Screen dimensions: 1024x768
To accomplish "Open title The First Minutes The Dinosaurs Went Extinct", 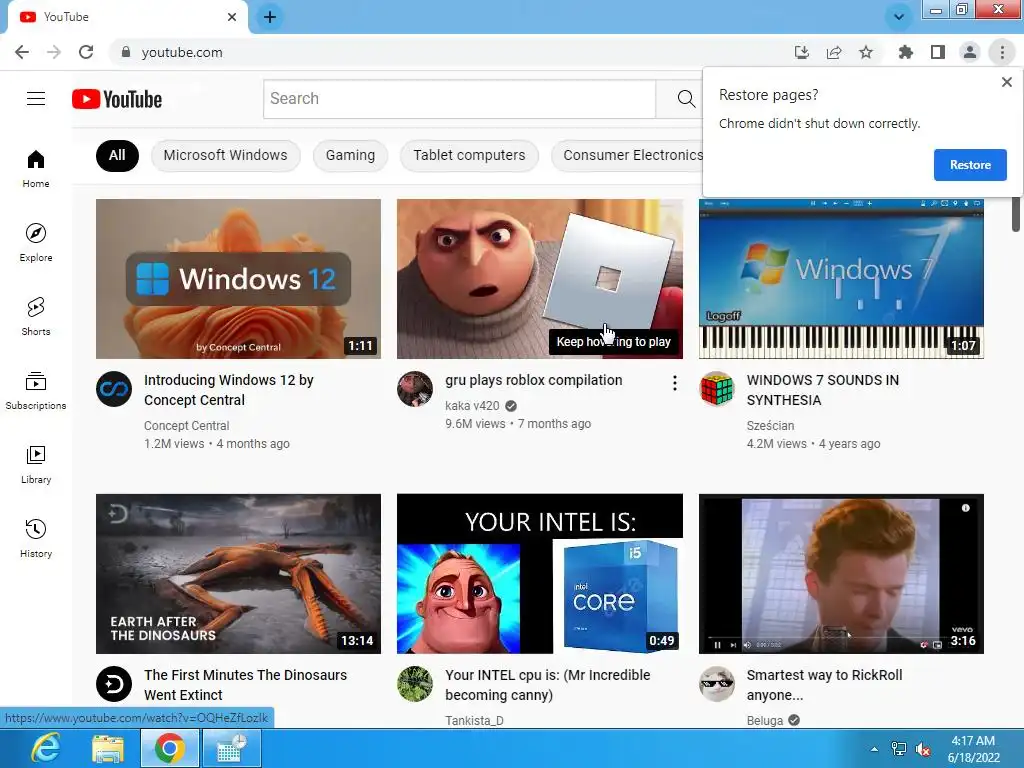I will (246, 685).
